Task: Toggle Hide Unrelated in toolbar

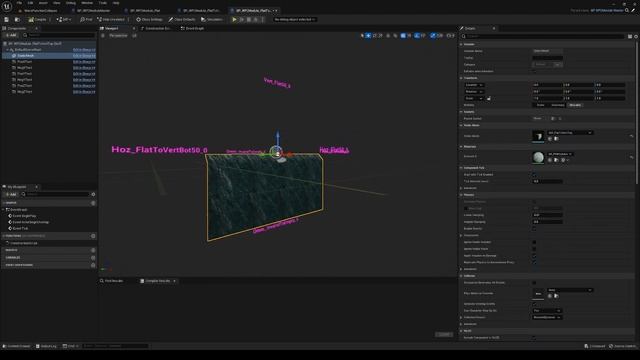Action: 111,19
